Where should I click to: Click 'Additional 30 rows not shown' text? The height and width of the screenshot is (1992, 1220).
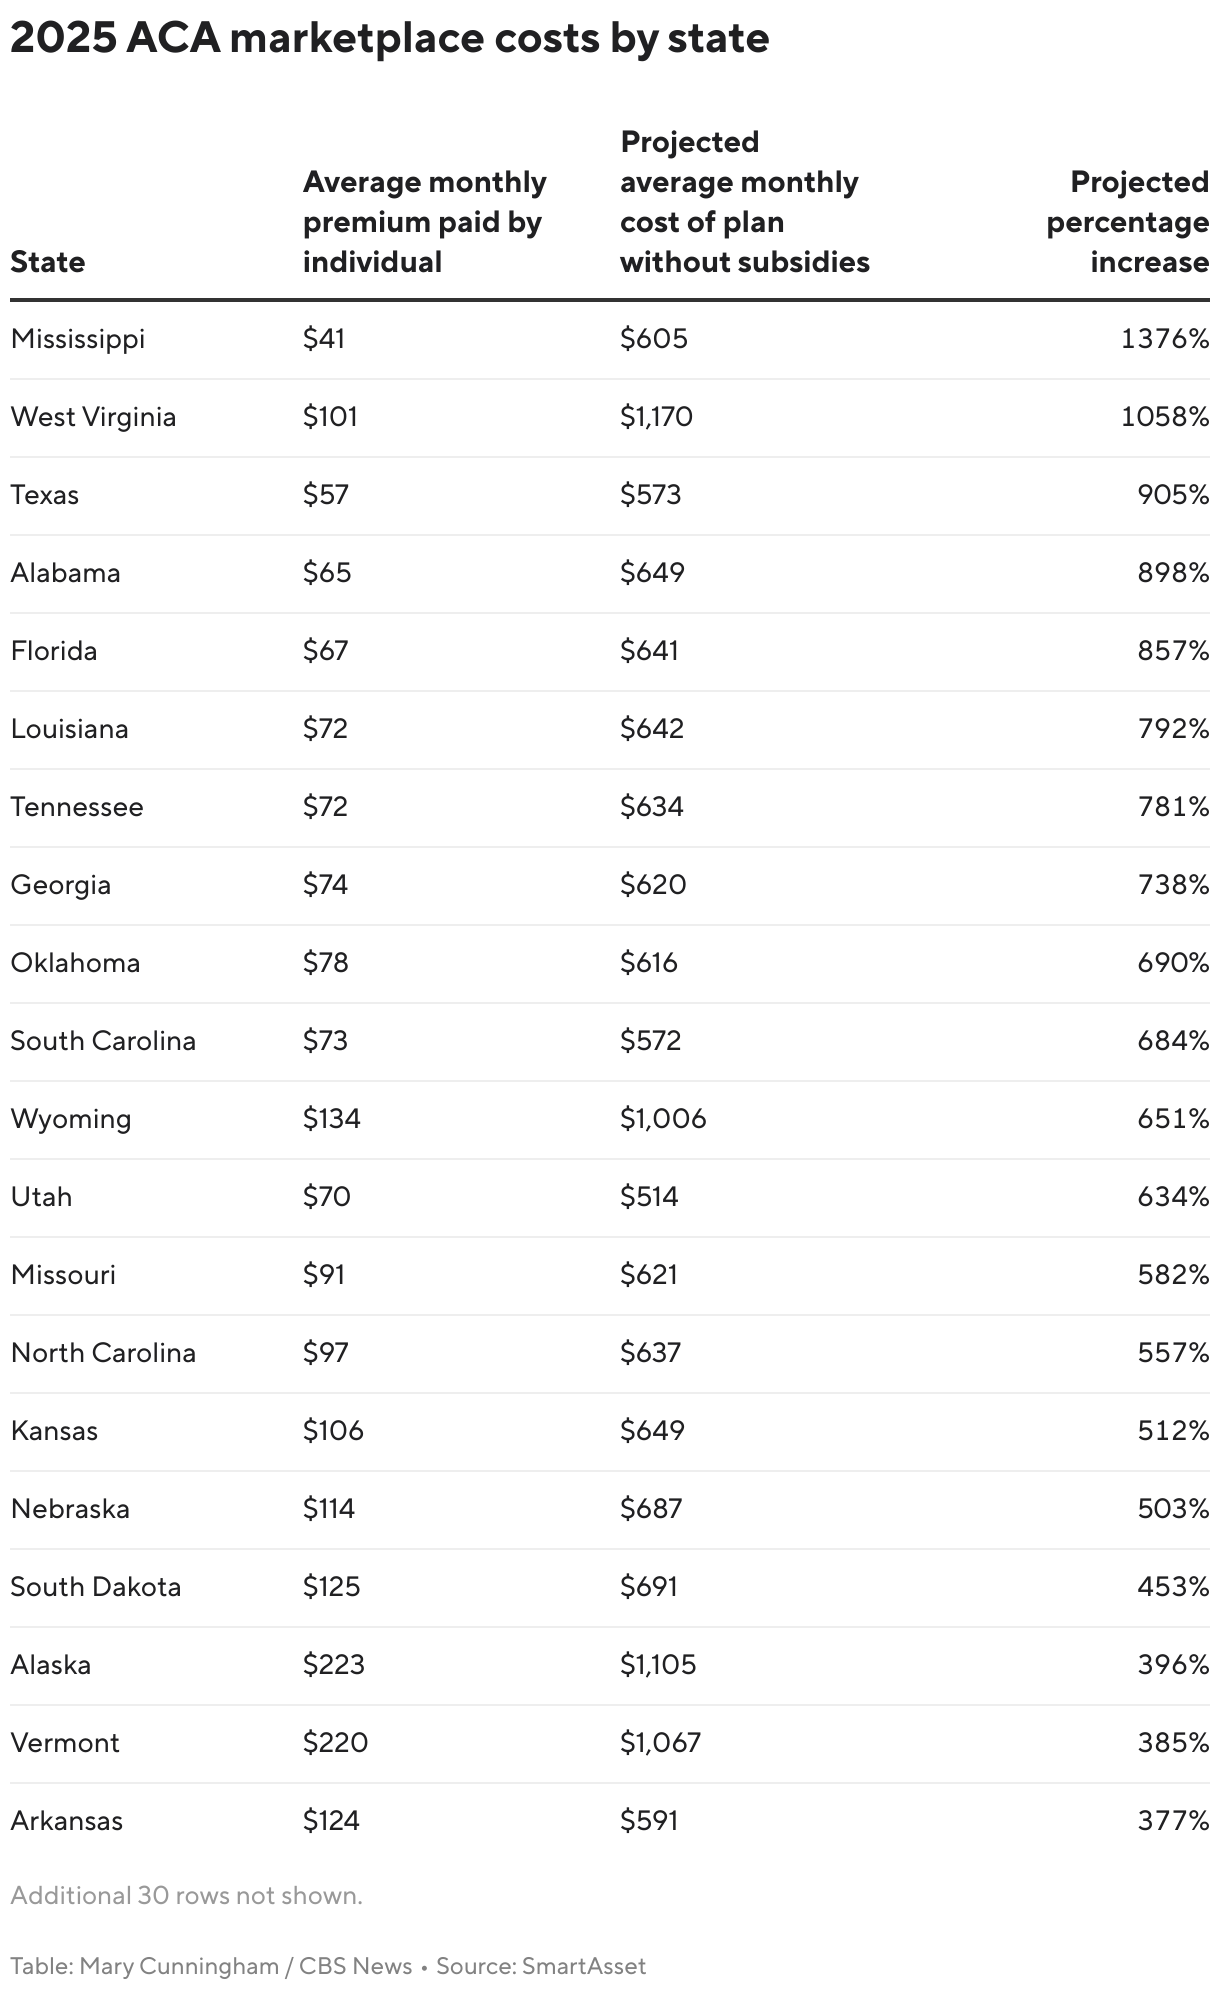pyautogui.click(x=187, y=1895)
